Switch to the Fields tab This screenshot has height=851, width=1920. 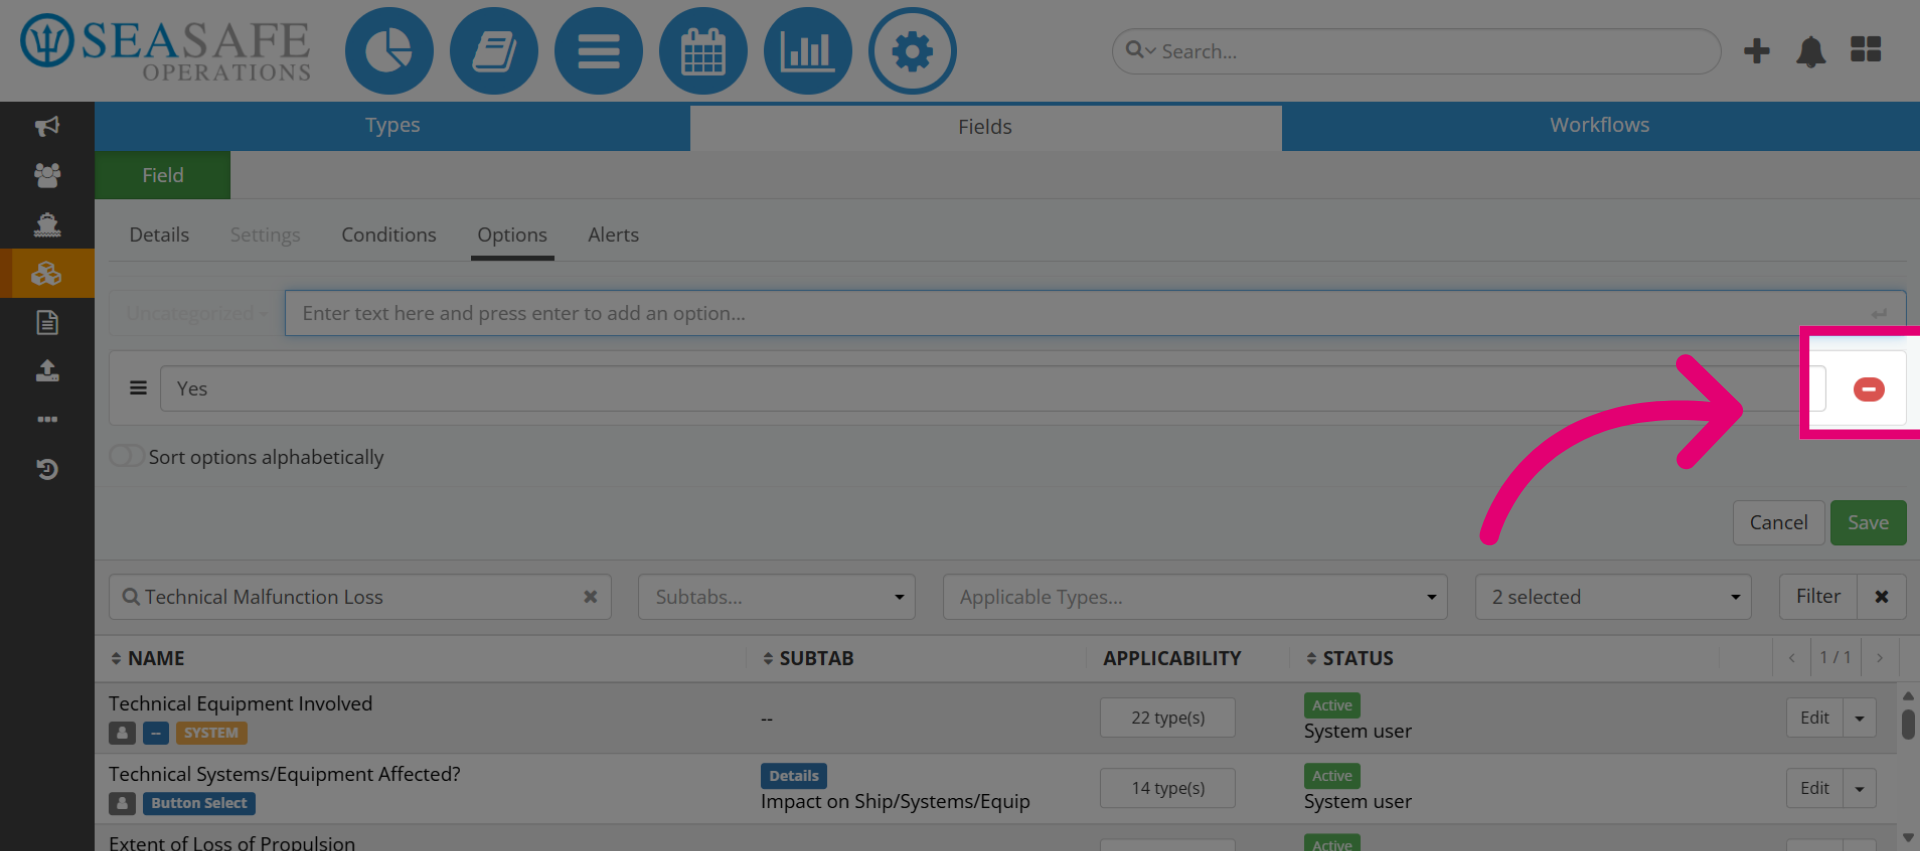click(x=985, y=127)
